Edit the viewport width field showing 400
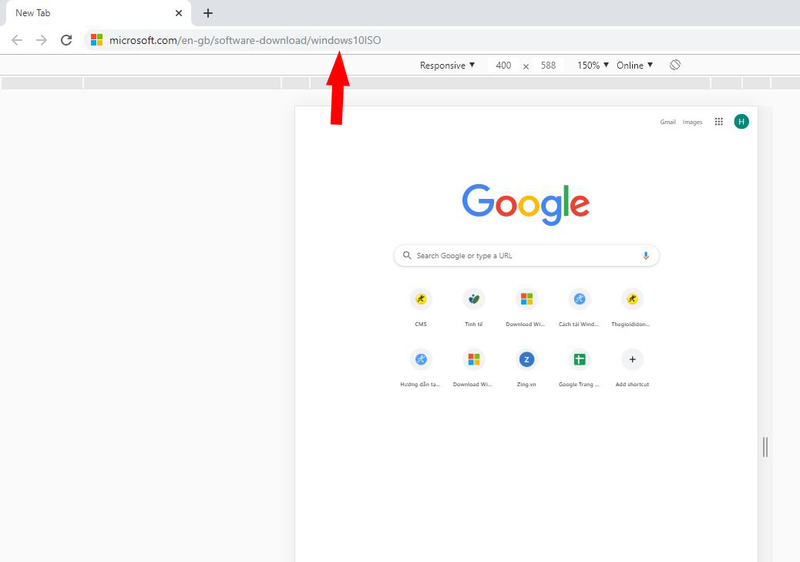 tap(503, 65)
